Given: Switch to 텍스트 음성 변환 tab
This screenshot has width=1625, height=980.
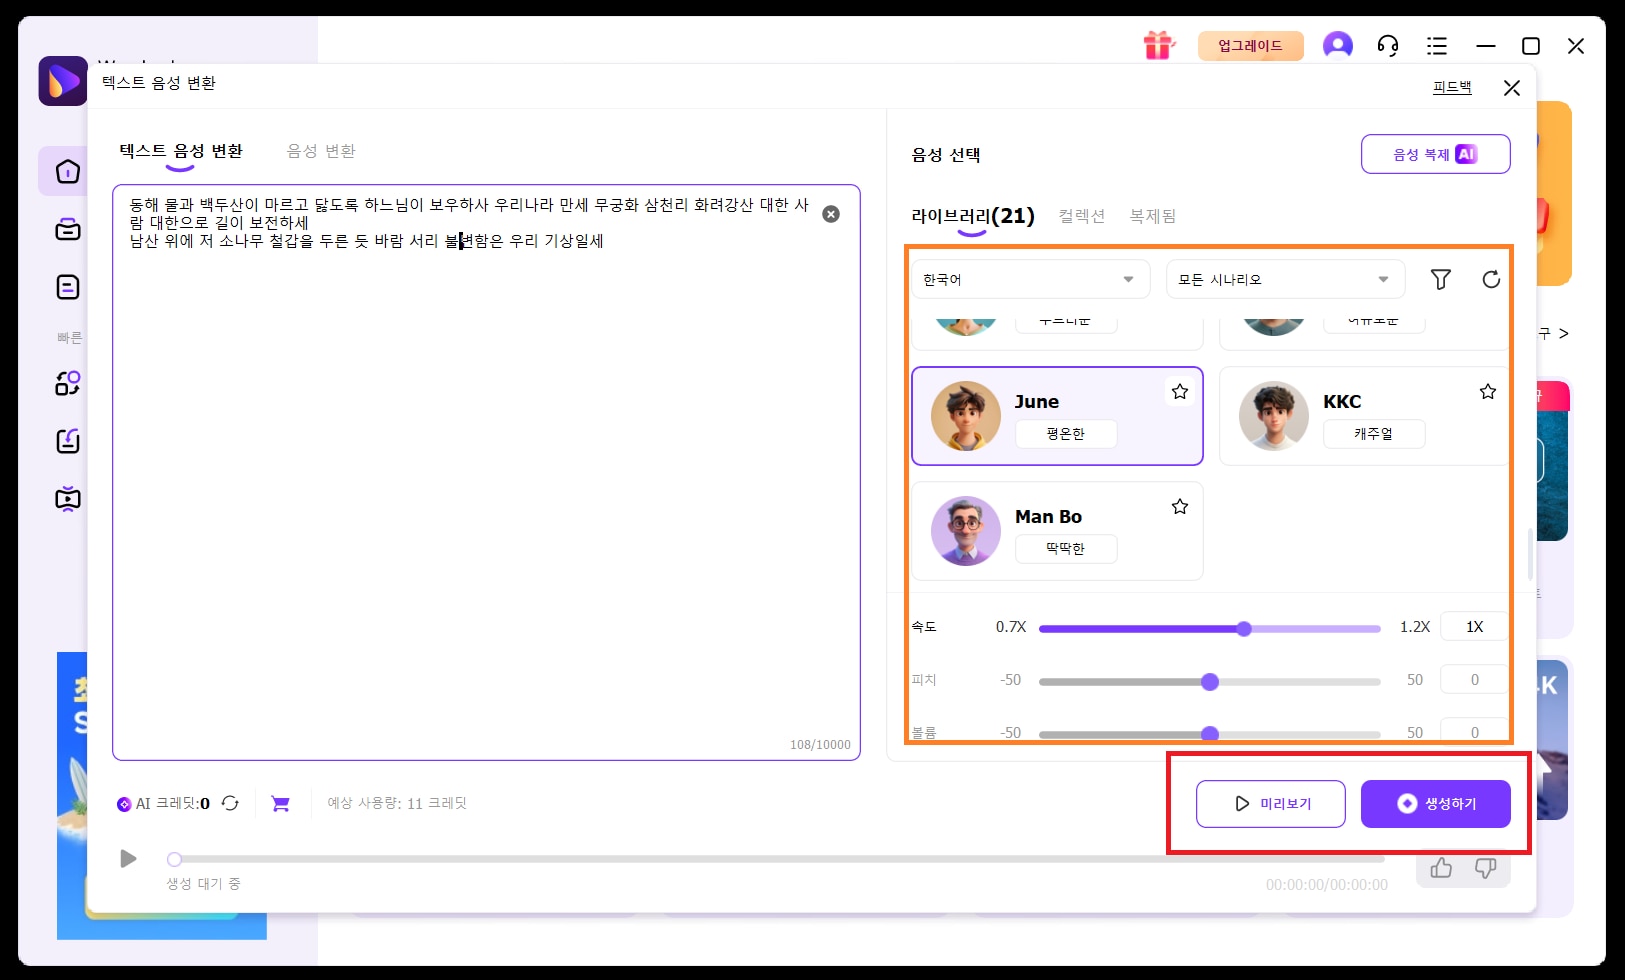Looking at the screenshot, I should [x=181, y=151].
